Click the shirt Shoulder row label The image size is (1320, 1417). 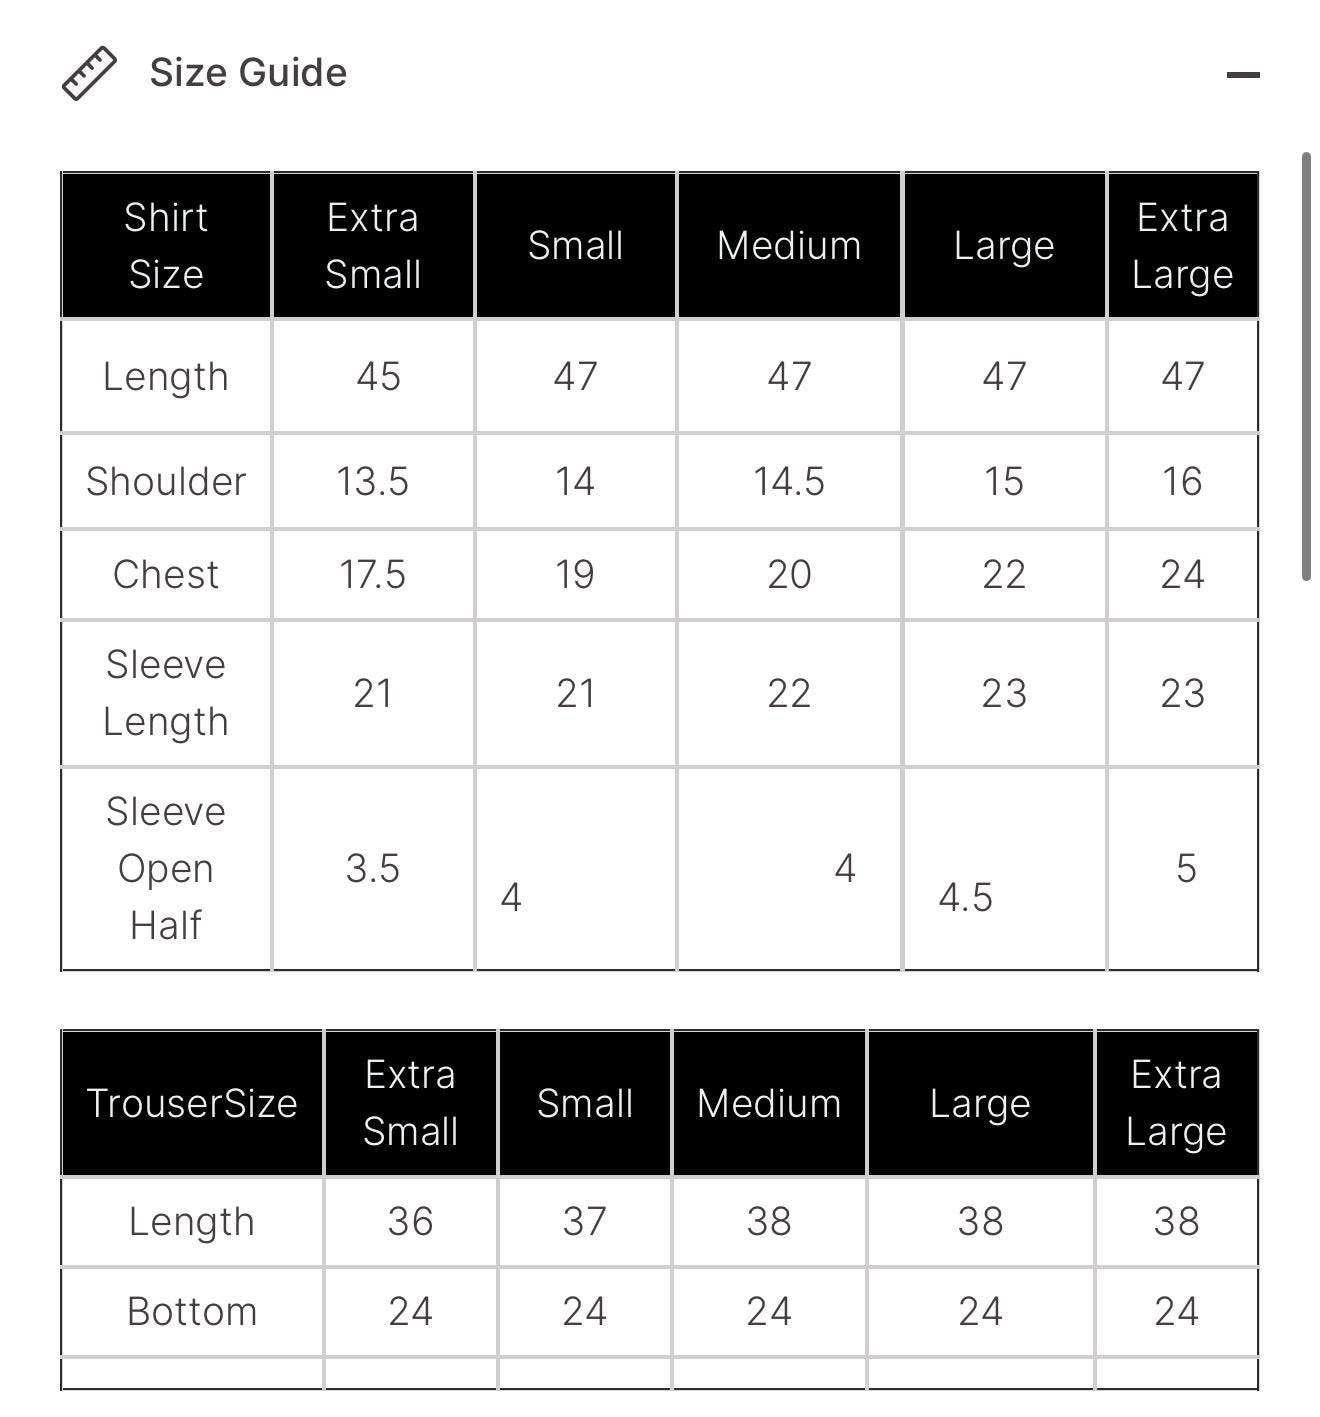pos(166,481)
